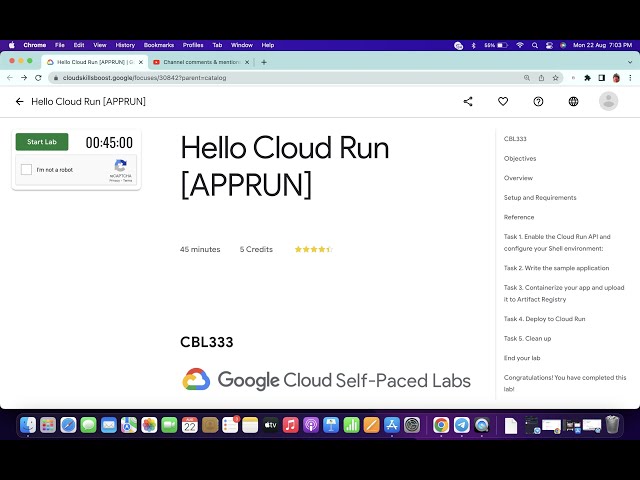Image resolution: width=640 pixels, height=480 pixels.
Task: Go to the Overview section link
Action: click(518, 178)
